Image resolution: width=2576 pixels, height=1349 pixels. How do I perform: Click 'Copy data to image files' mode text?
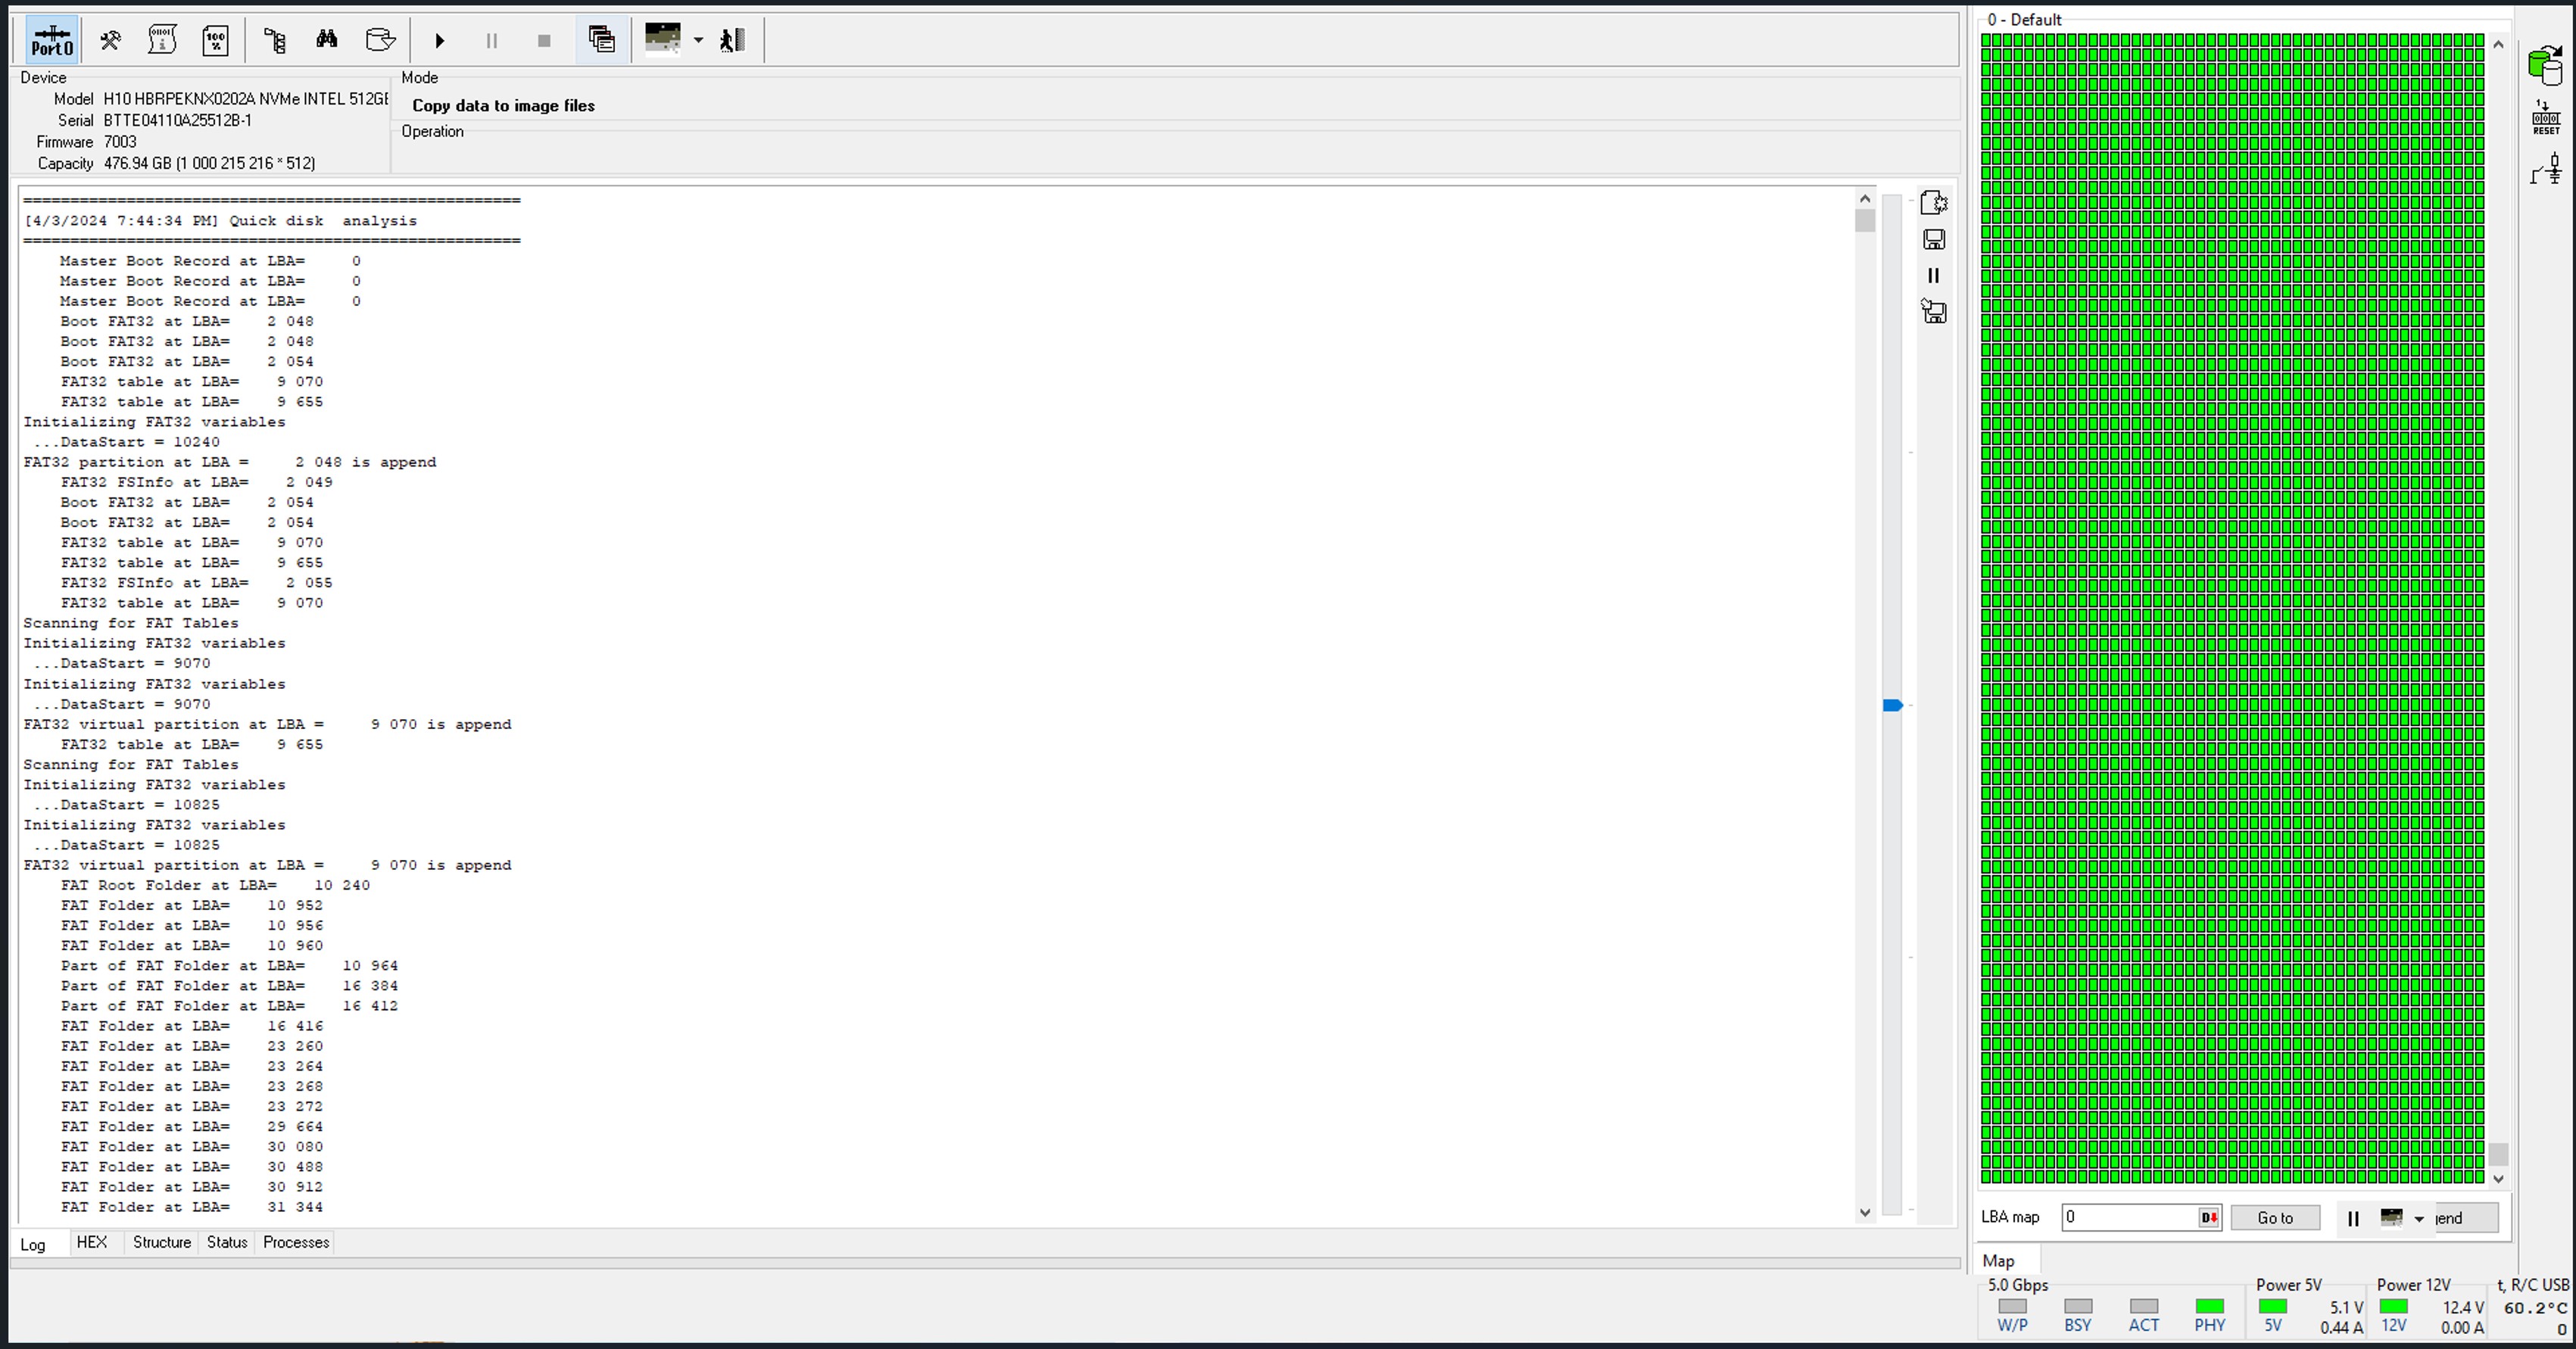coord(503,105)
